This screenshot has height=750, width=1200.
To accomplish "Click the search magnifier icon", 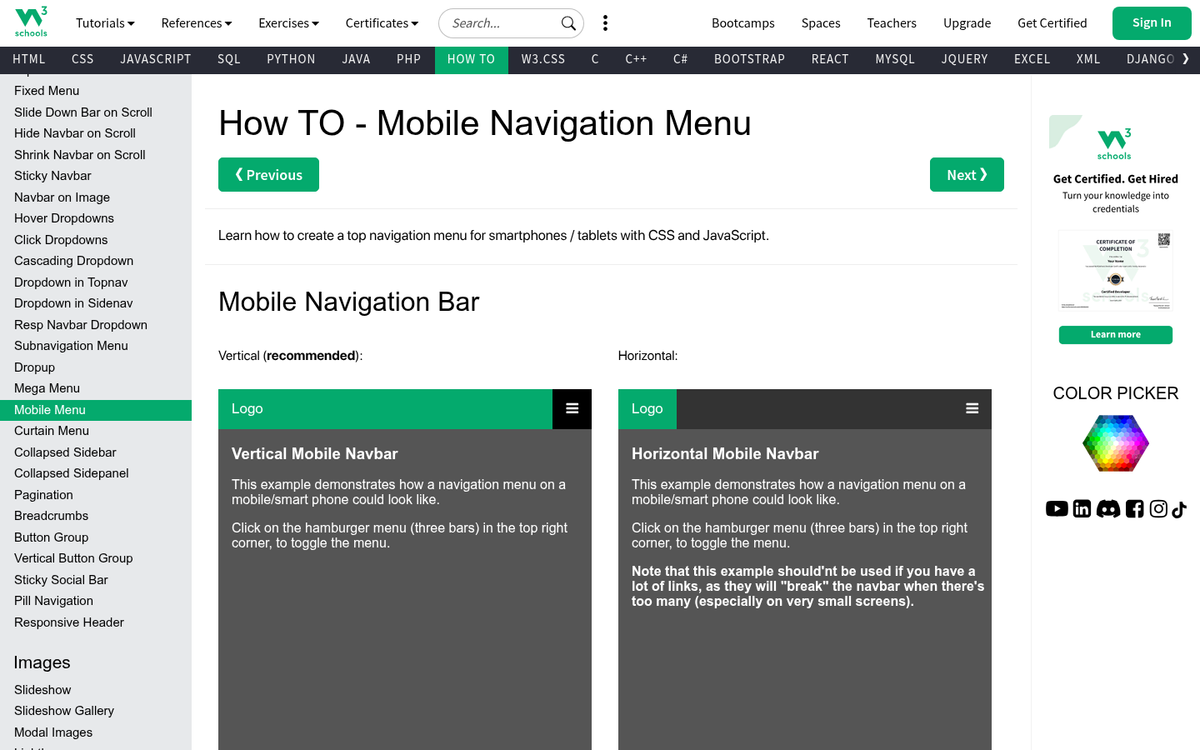I will 568,23.
